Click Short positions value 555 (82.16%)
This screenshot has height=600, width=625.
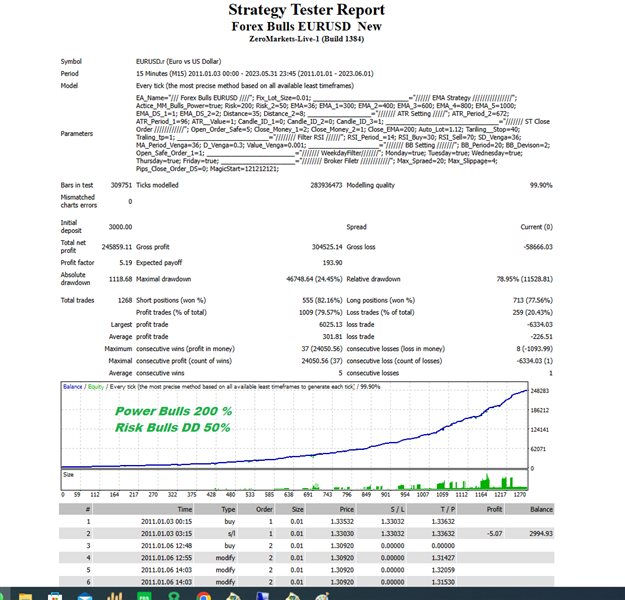[x=322, y=300]
